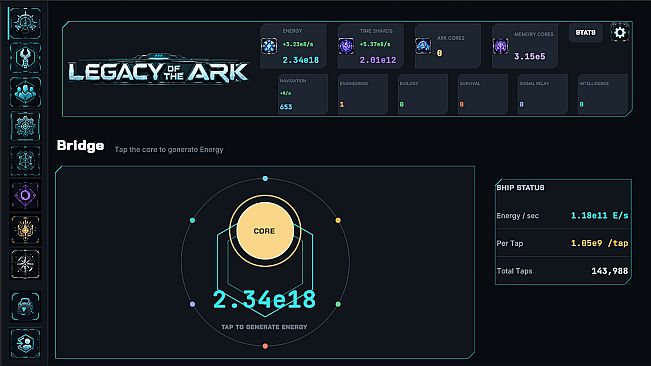Open the wrench upgrades sidebar icon
Image resolution: width=651 pixels, height=366 pixels.
[25, 58]
